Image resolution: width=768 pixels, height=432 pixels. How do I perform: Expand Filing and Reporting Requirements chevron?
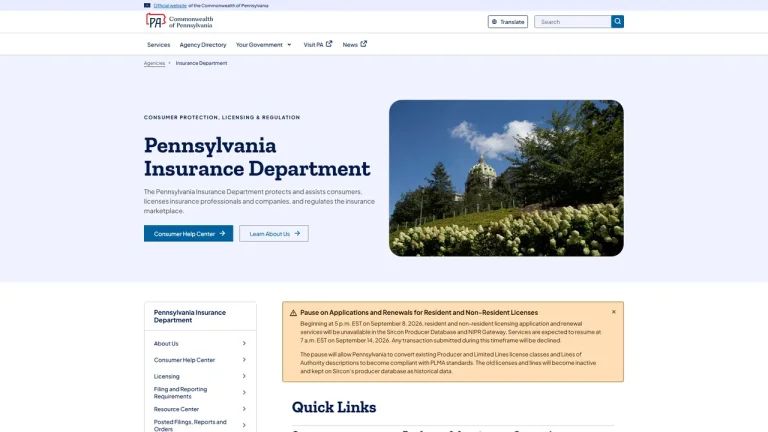tap(244, 392)
